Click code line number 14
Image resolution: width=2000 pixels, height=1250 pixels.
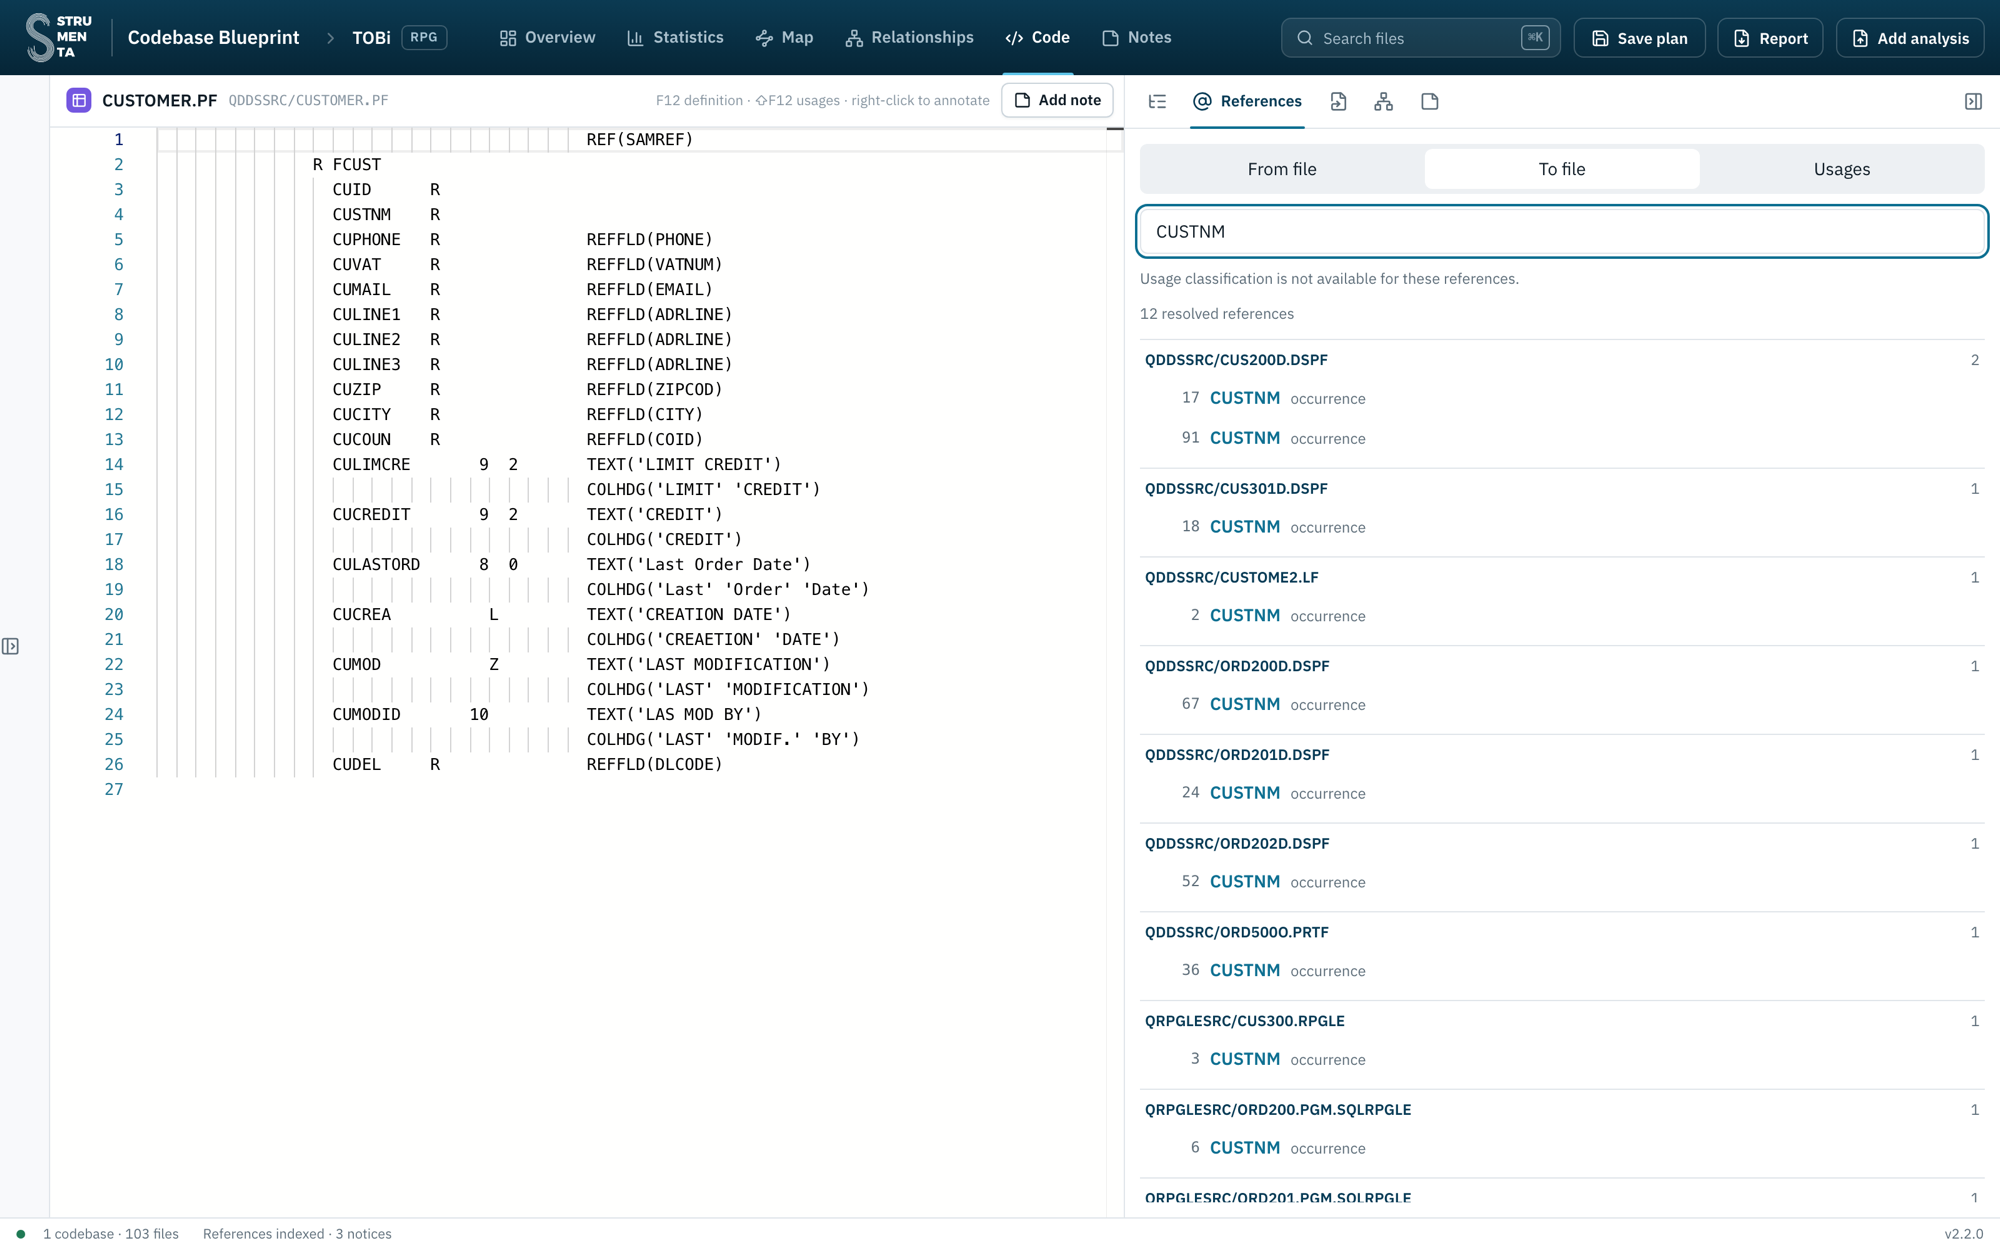click(114, 464)
